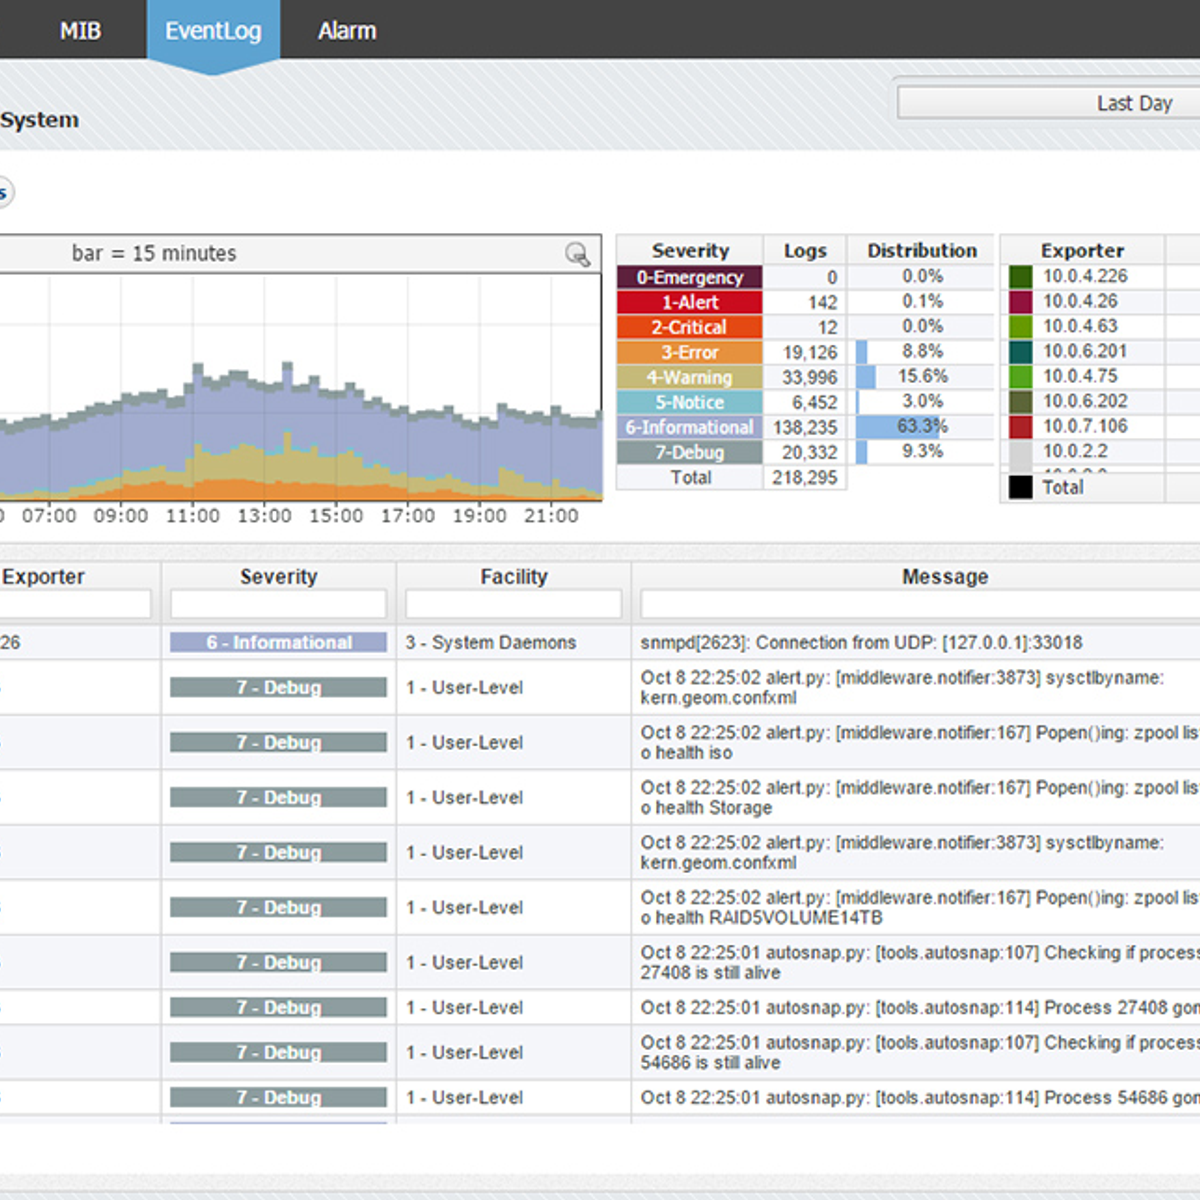
Task: Click the 0-Emergency severity label
Action: pyautogui.click(x=690, y=277)
